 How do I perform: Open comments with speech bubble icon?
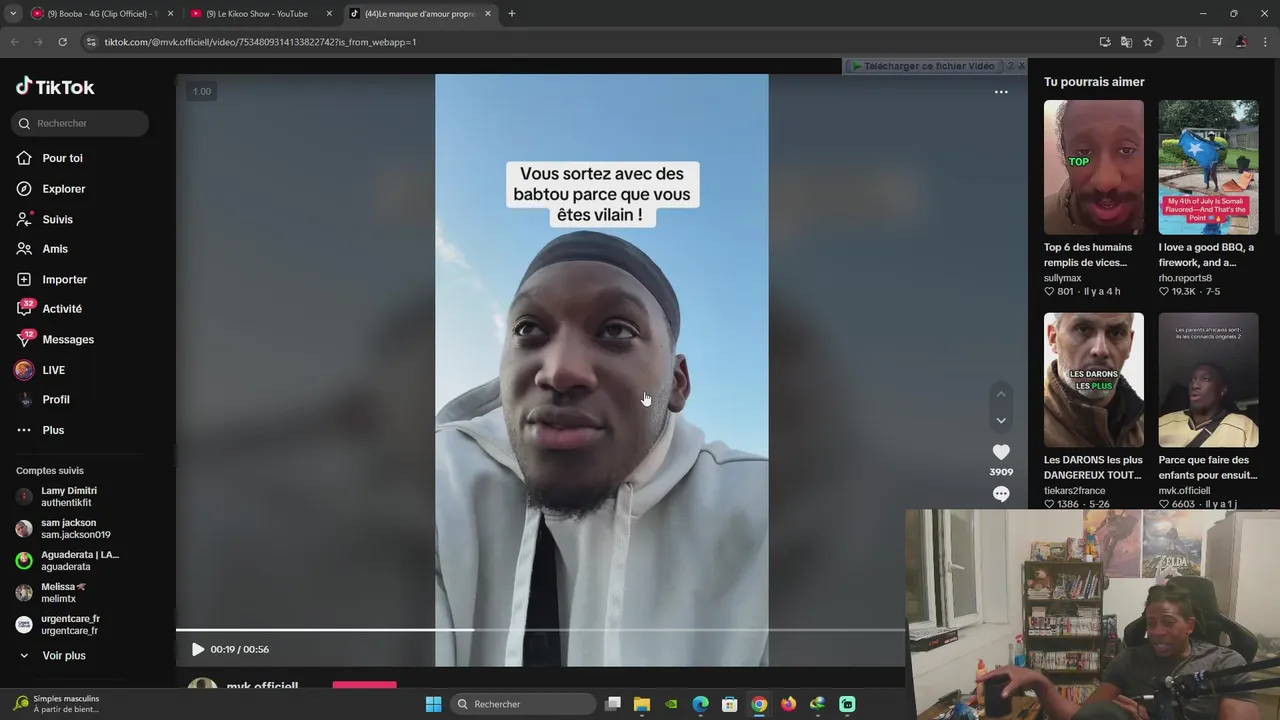(1001, 494)
